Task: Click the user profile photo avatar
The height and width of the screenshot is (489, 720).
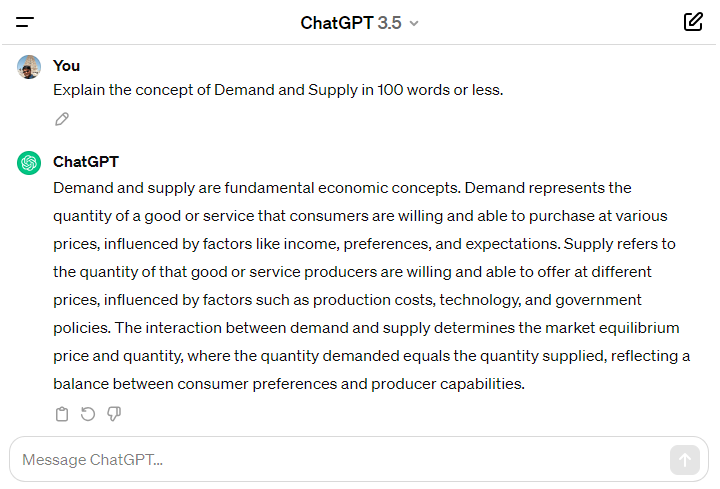Action: tap(30, 67)
